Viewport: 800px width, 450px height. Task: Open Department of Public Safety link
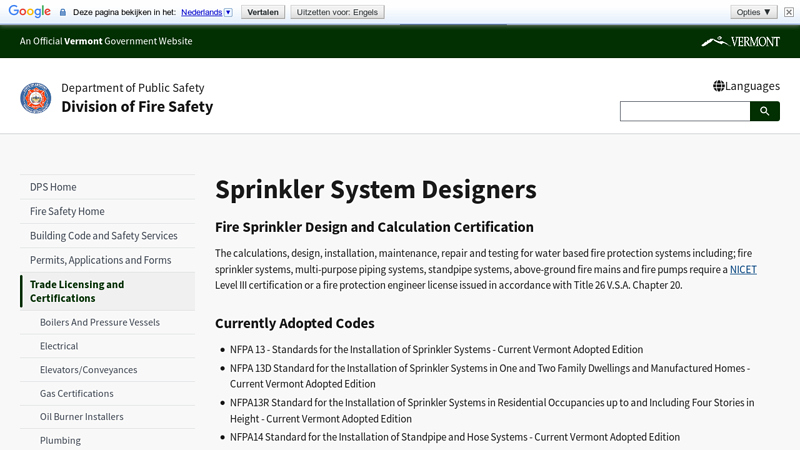(x=133, y=88)
